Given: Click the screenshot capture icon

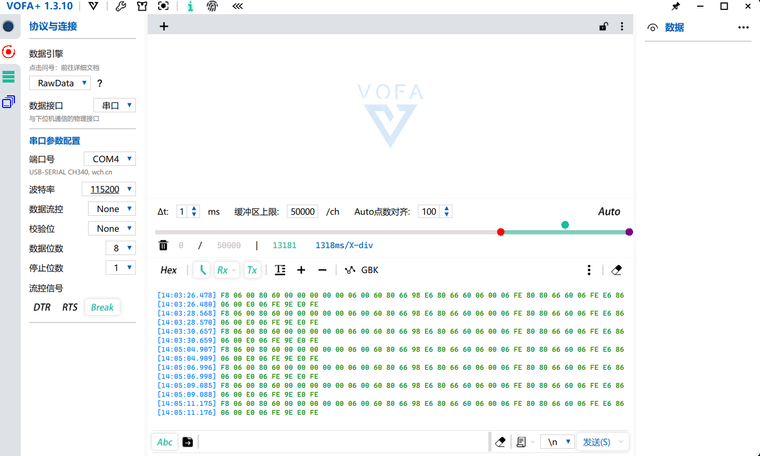Looking at the screenshot, I should coord(163,6).
